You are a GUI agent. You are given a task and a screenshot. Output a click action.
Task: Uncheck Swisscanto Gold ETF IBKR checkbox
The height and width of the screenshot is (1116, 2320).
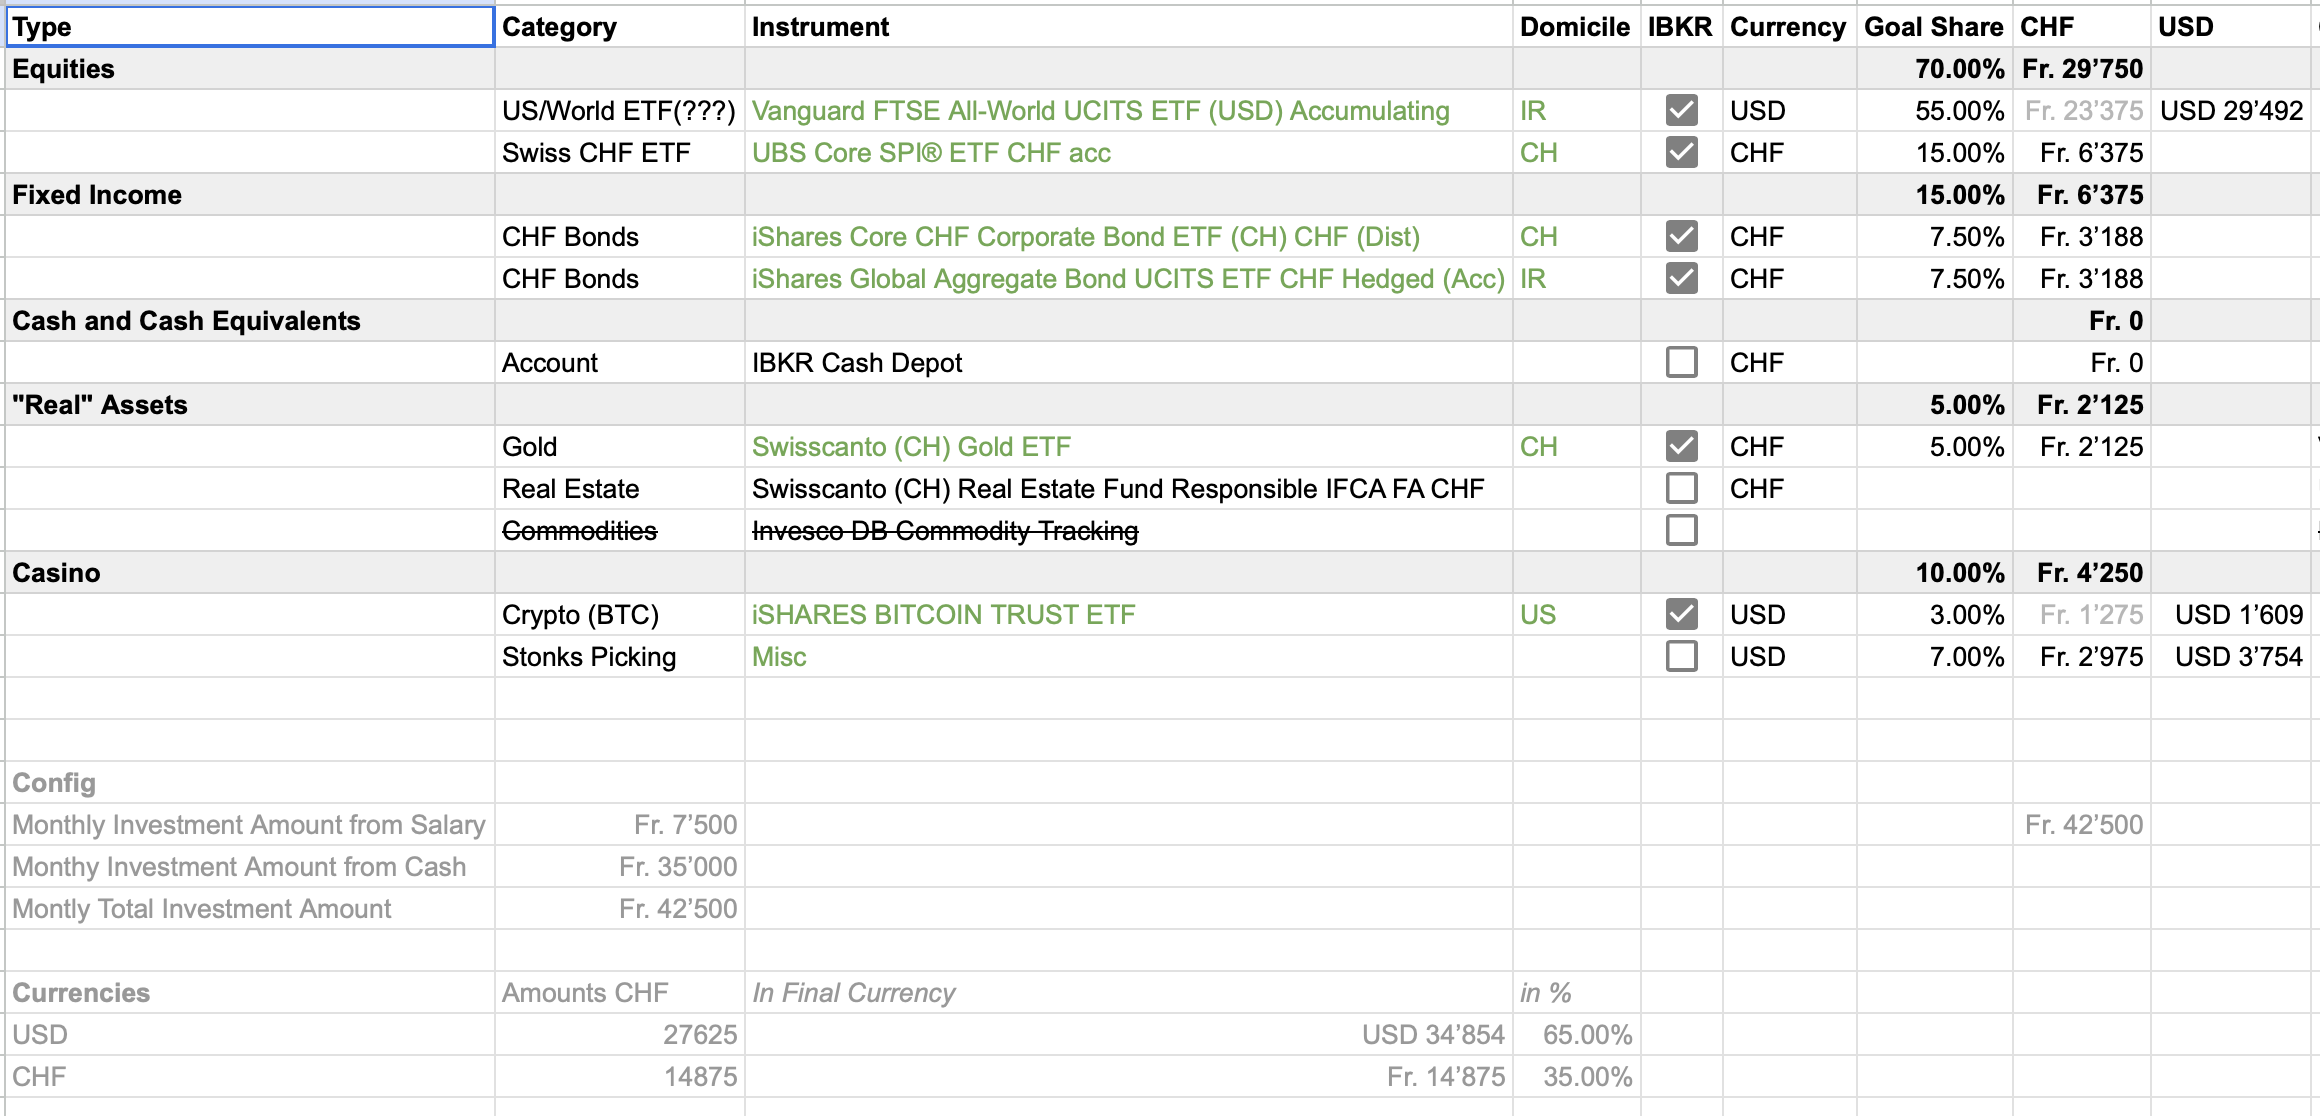[1681, 446]
